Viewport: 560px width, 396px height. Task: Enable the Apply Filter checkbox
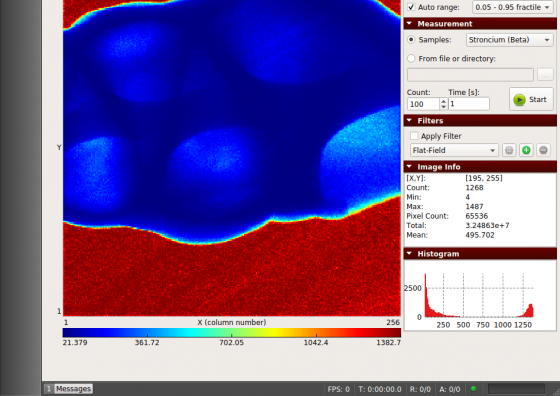(x=414, y=136)
